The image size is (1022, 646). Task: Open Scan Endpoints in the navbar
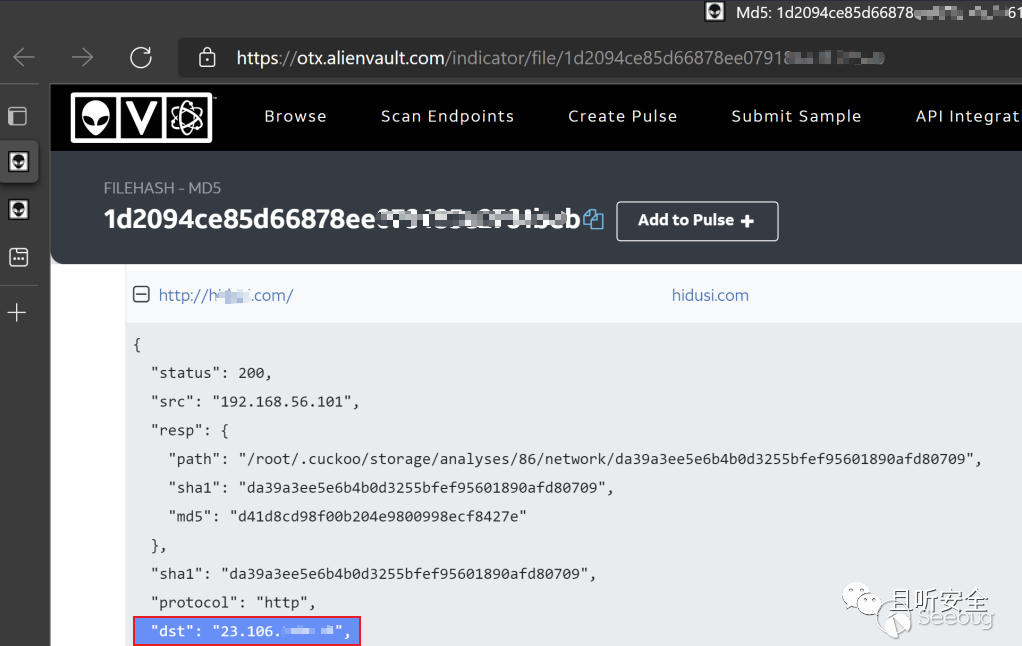(x=447, y=117)
